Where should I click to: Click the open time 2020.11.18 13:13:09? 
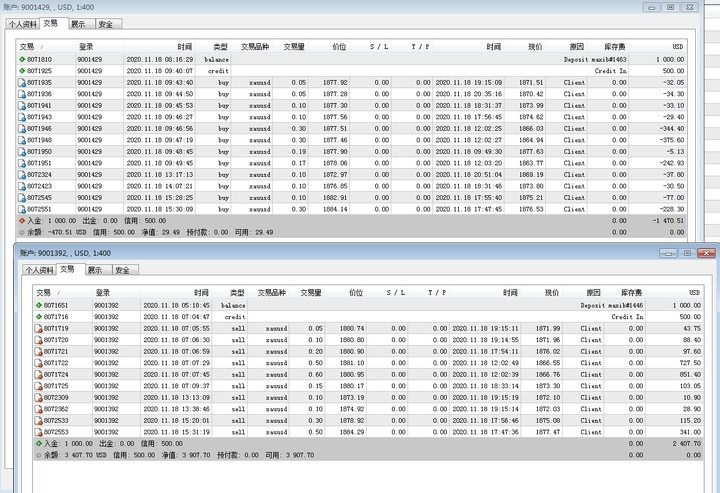coord(176,398)
